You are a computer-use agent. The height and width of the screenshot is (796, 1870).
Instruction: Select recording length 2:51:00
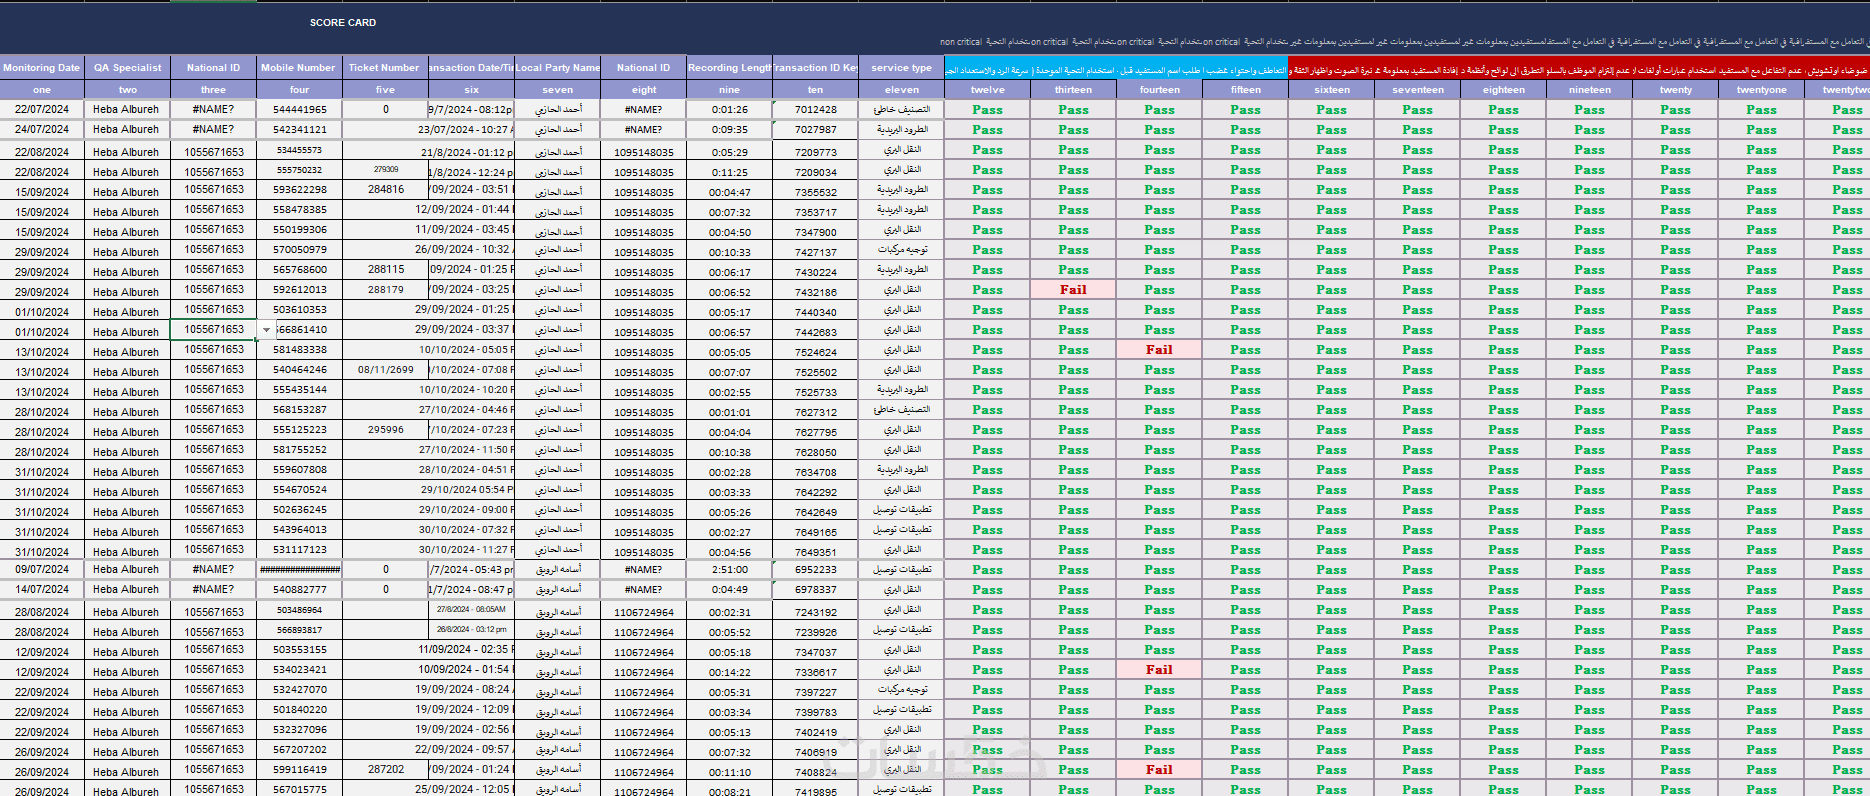[729, 570]
